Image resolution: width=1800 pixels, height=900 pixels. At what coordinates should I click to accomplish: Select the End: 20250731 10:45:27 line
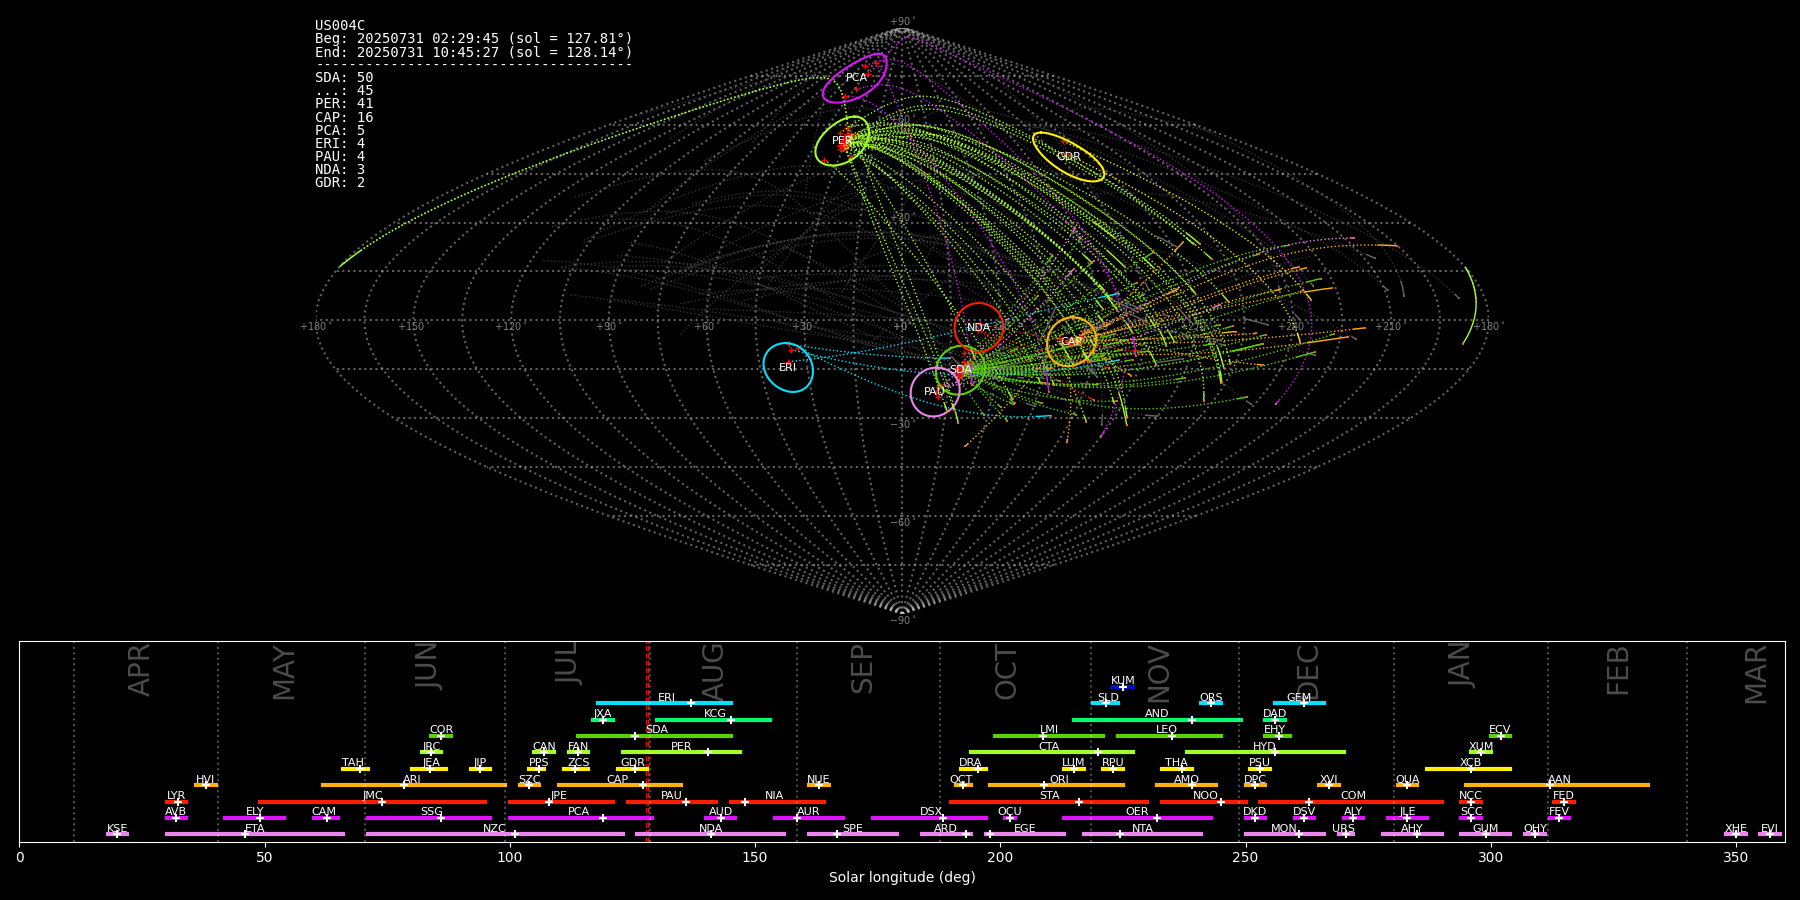tap(474, 52)
